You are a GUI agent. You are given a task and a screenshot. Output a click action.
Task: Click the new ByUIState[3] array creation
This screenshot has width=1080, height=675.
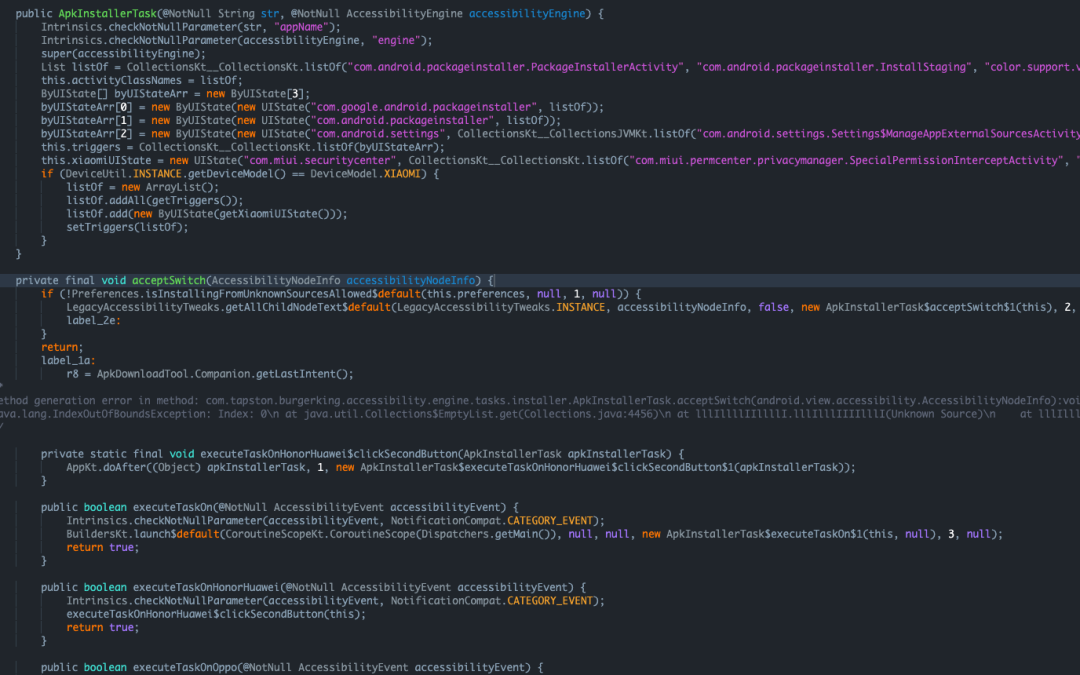tap(258, 94)
